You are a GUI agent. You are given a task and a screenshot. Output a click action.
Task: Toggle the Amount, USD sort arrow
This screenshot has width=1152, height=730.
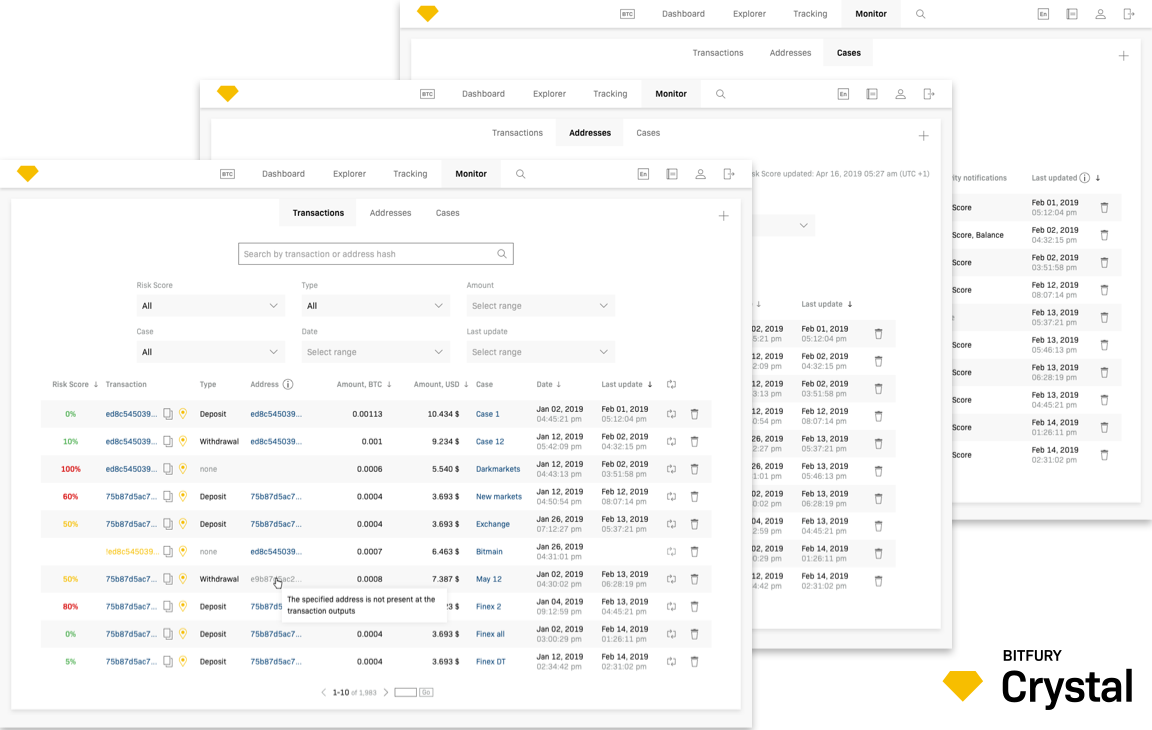click(x=464, y=384)
